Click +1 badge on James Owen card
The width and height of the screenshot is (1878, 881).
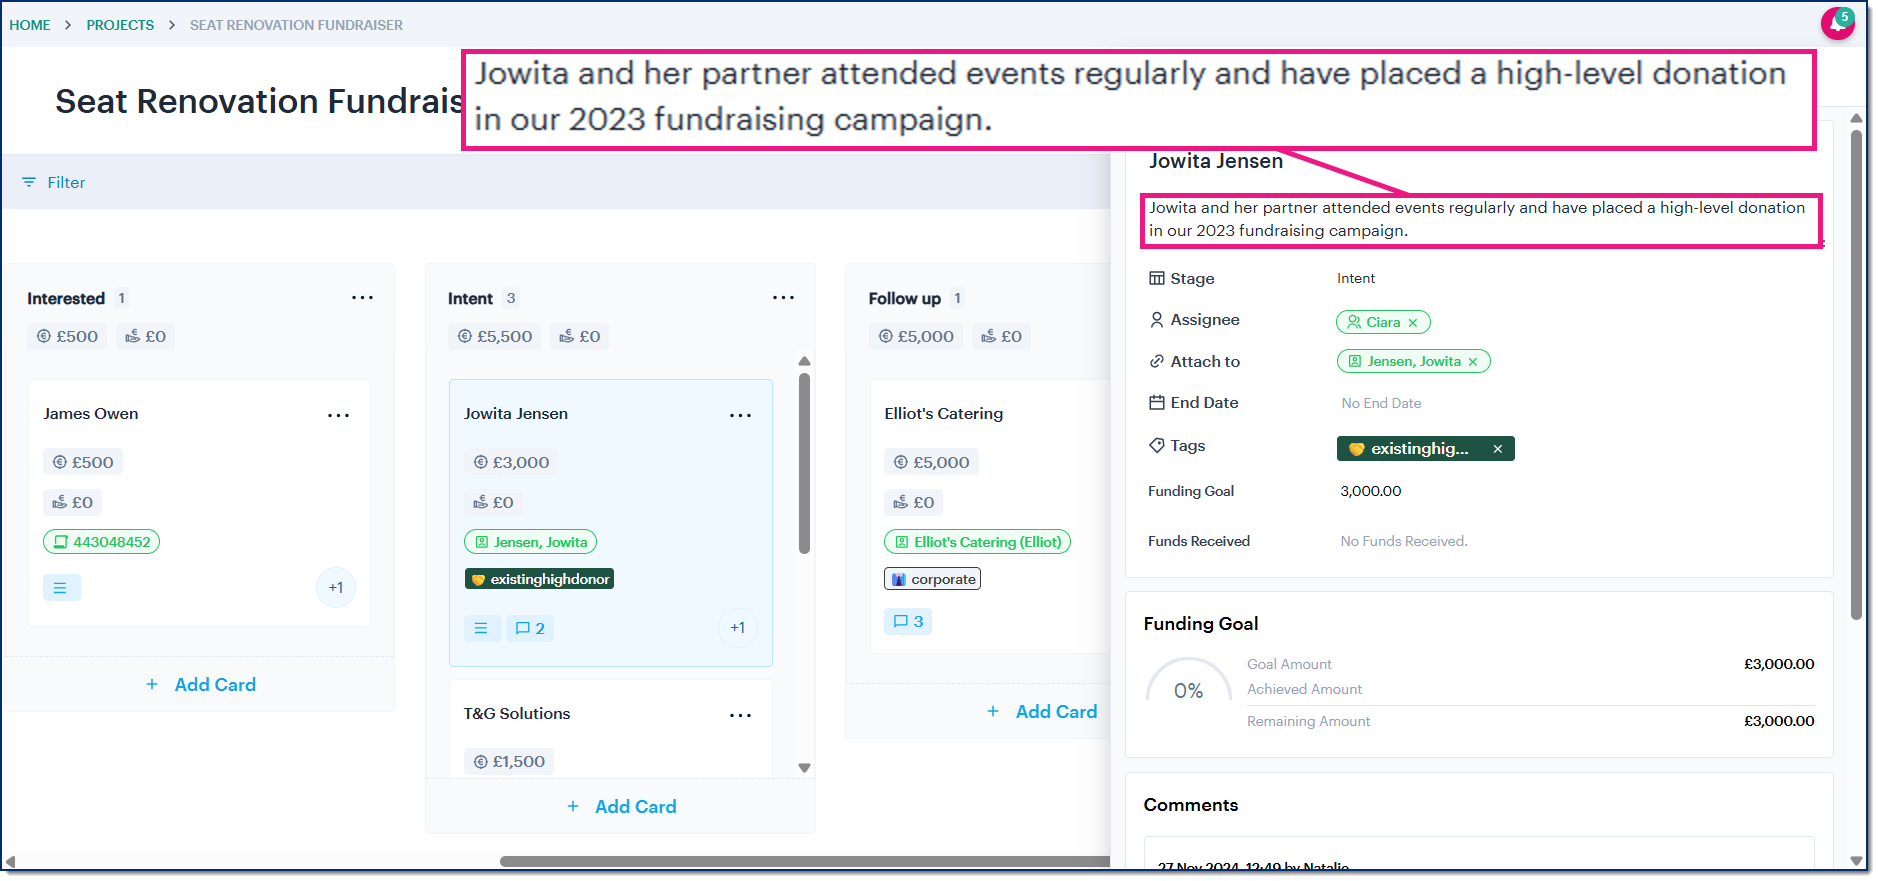336,588
